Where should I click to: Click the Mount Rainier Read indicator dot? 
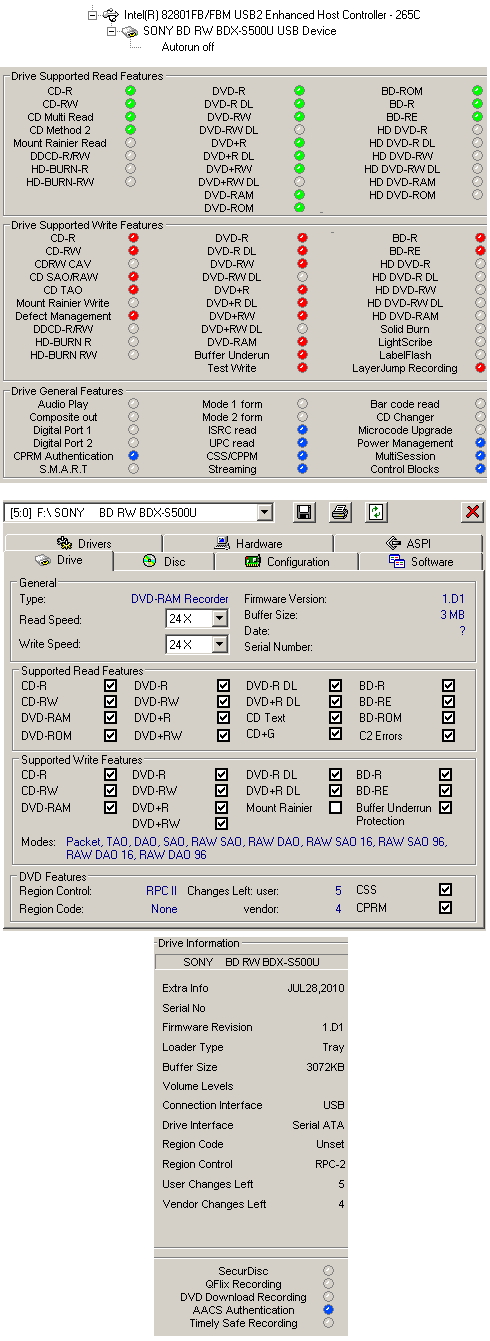[131, 143]
